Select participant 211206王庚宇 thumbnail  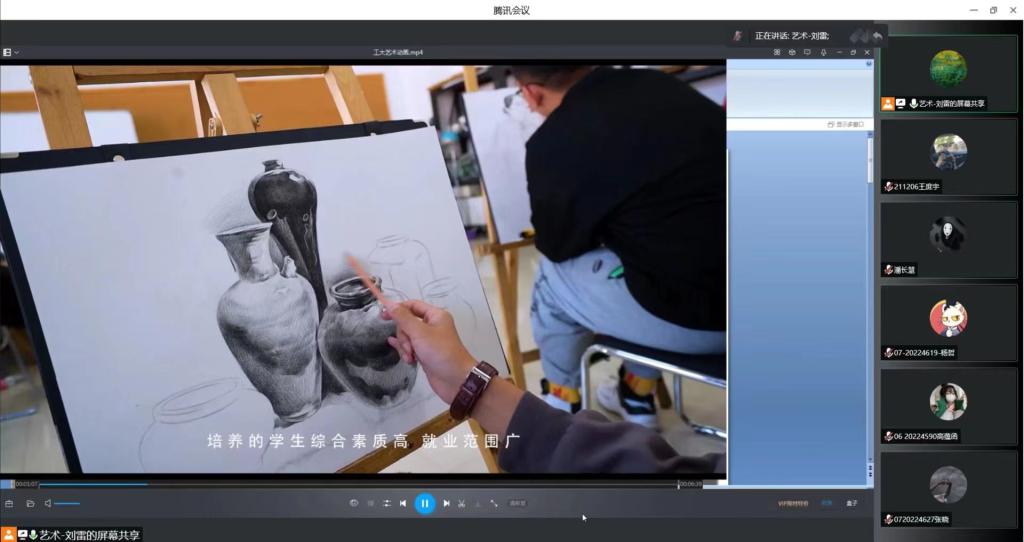[948, 156]
